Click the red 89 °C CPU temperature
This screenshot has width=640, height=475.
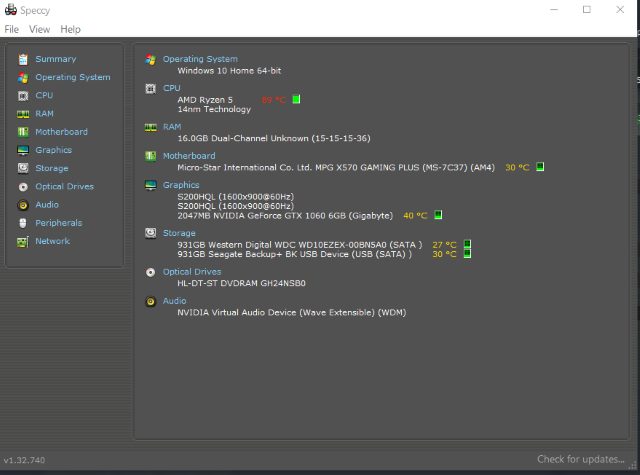pyautogui.click(x=273, y=100)
